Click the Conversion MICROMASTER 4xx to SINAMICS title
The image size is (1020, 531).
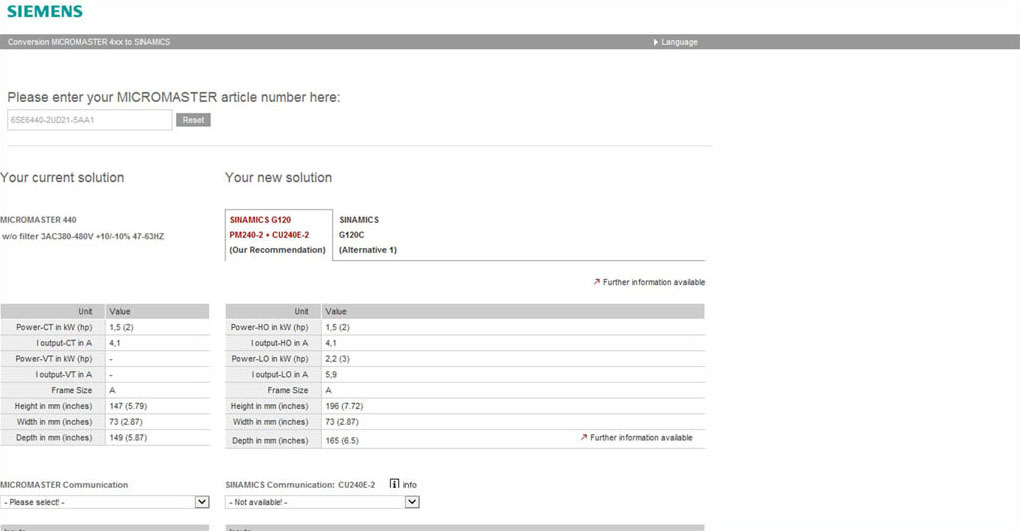[89, 42]
